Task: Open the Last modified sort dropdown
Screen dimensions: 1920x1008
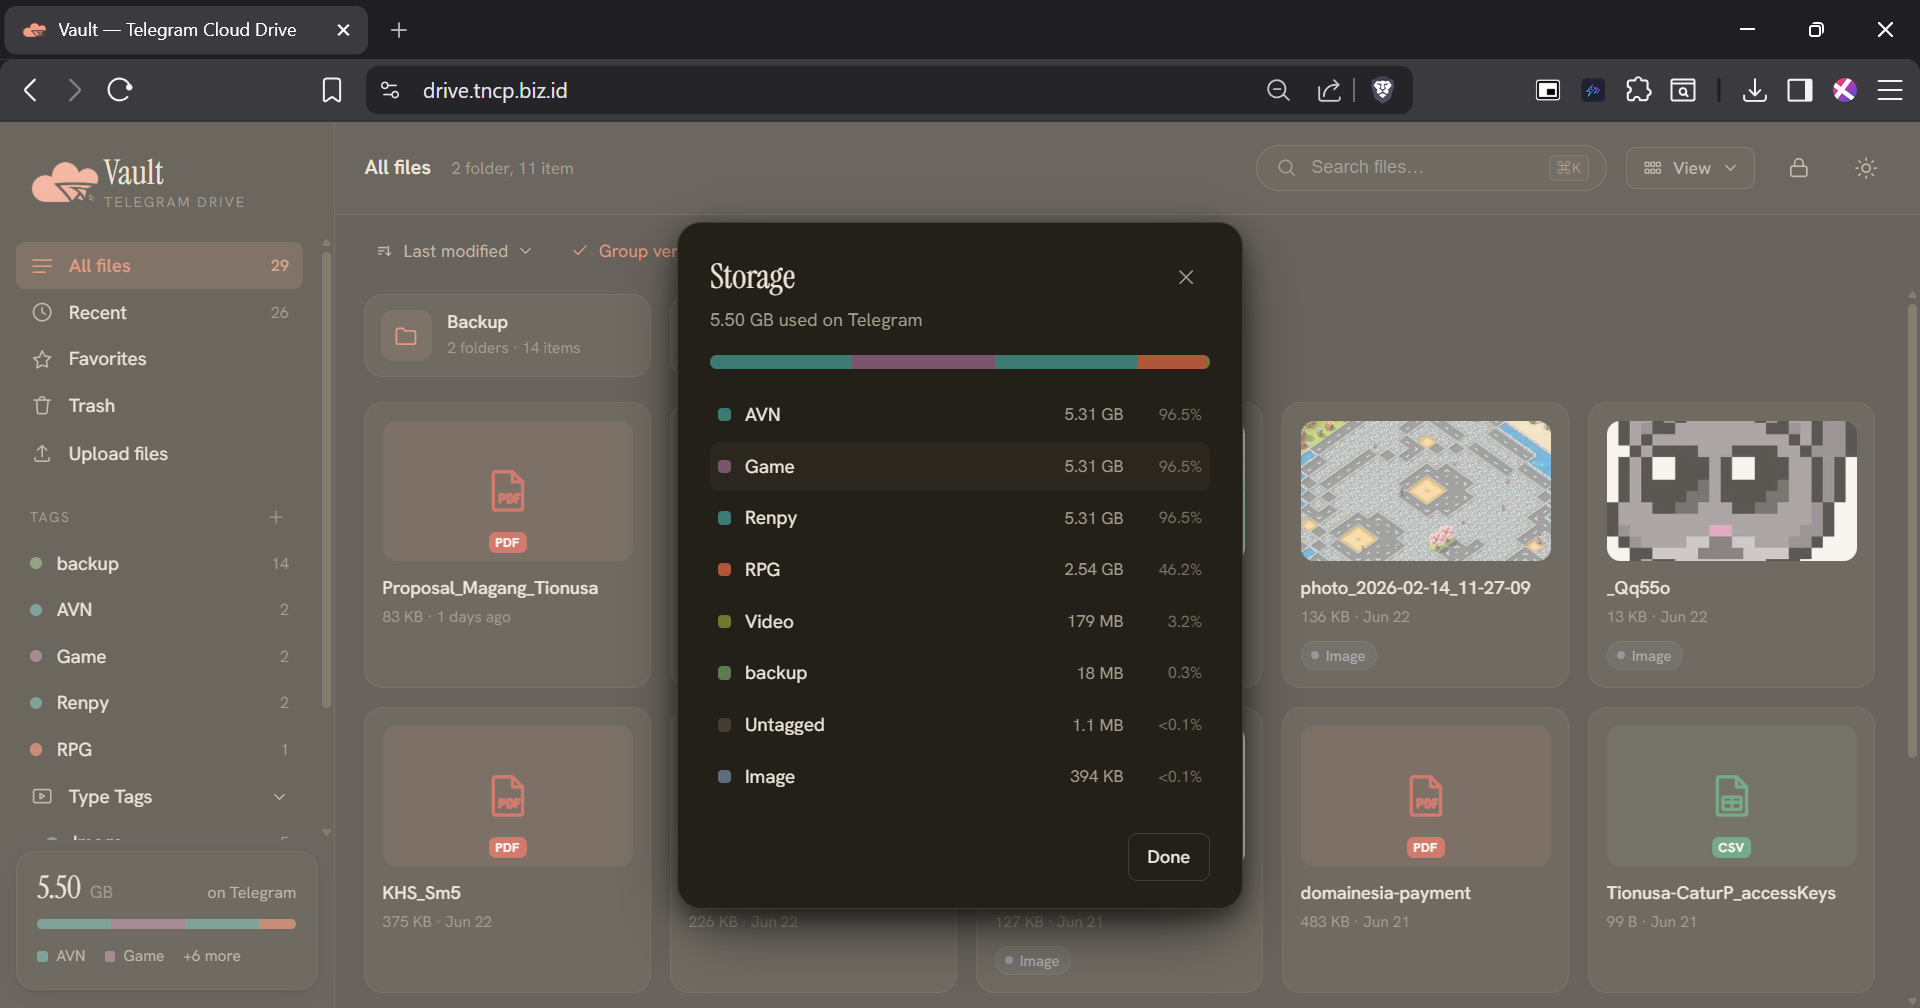Action: (x=454, y=251)
